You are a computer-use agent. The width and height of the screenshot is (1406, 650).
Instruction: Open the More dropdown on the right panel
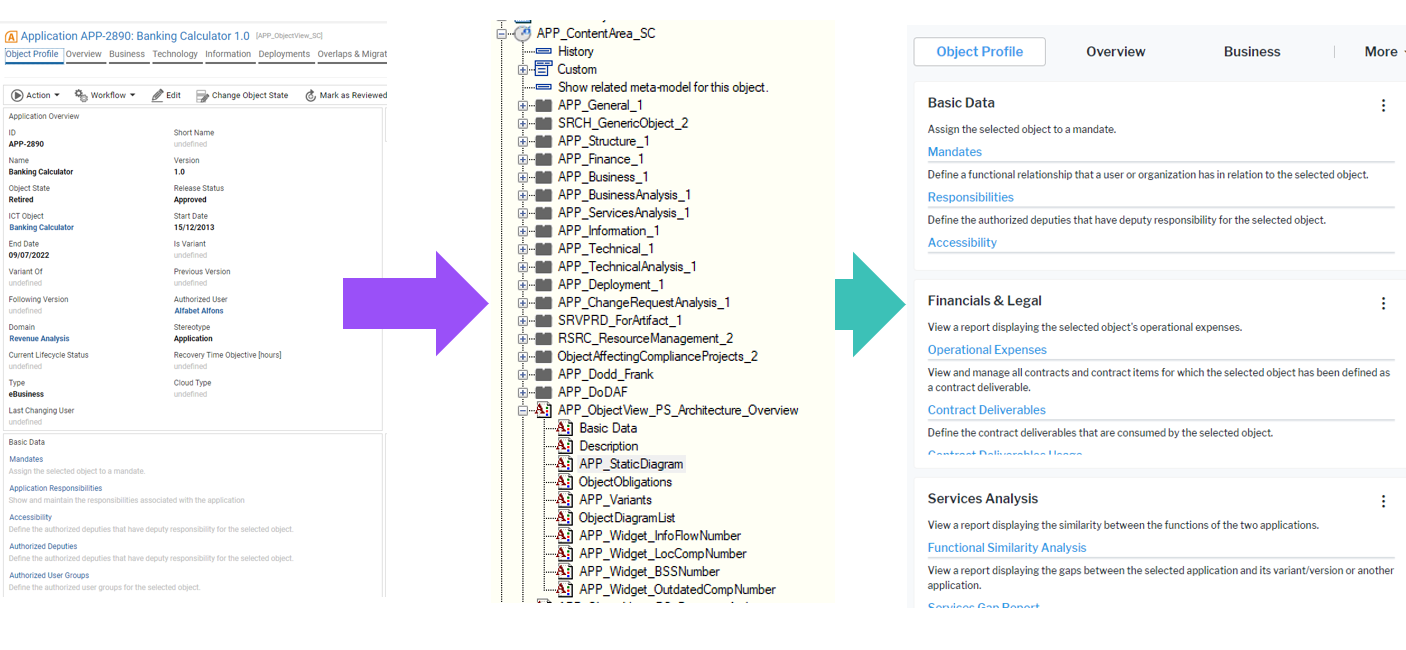coord(1383,51)
